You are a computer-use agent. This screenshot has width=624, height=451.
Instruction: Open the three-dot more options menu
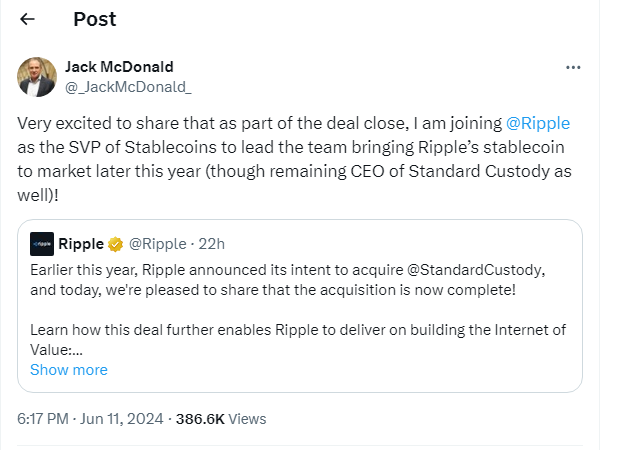click(x=573, y=67)
